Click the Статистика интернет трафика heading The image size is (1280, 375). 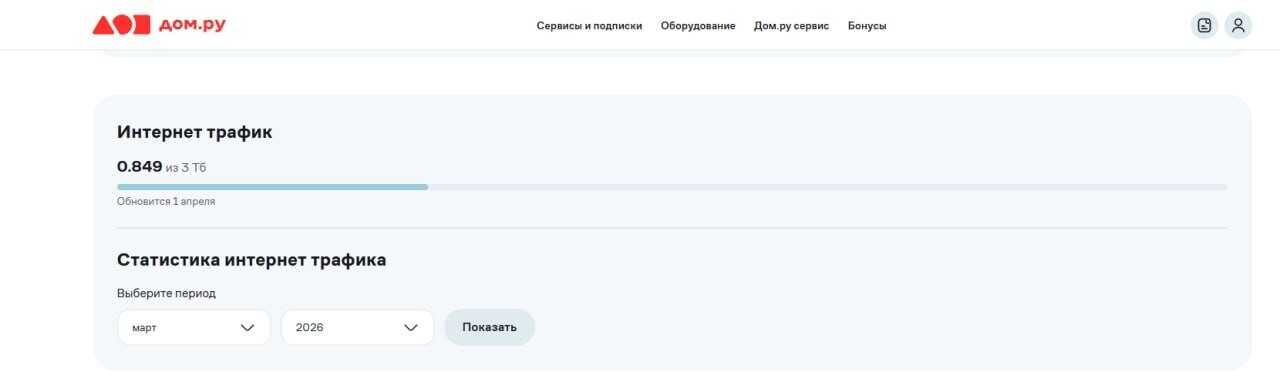[x=251, y=260]
